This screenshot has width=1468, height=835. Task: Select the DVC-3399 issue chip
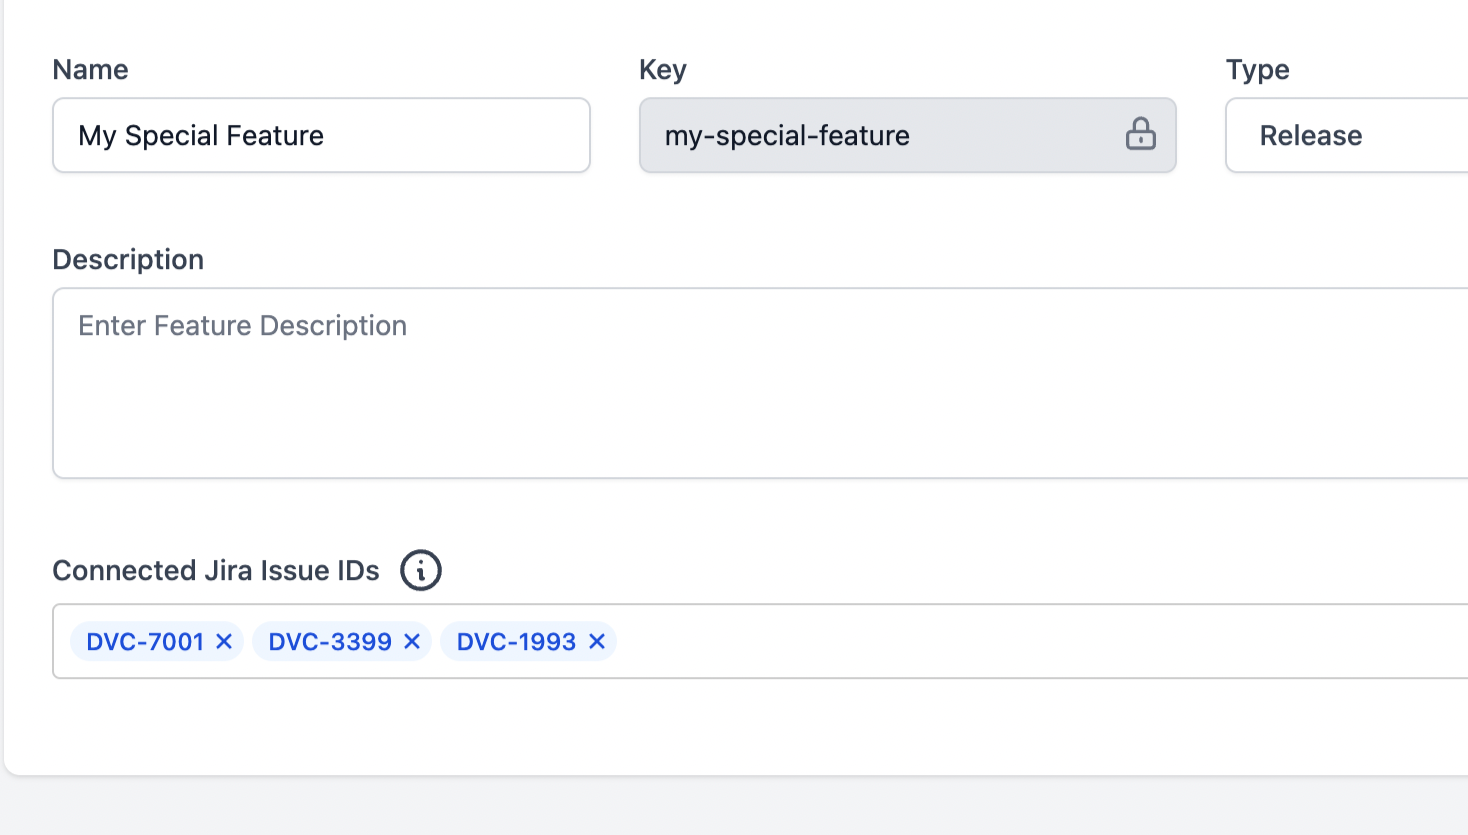(330, 641)
